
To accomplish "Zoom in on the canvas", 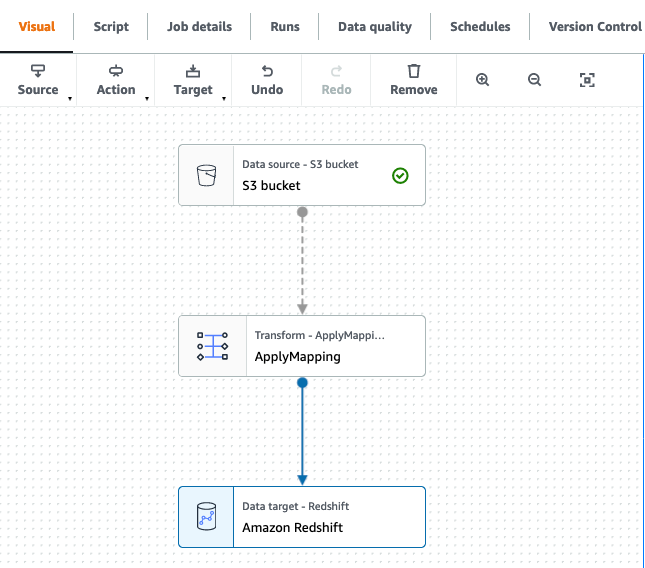I will 482,80.
